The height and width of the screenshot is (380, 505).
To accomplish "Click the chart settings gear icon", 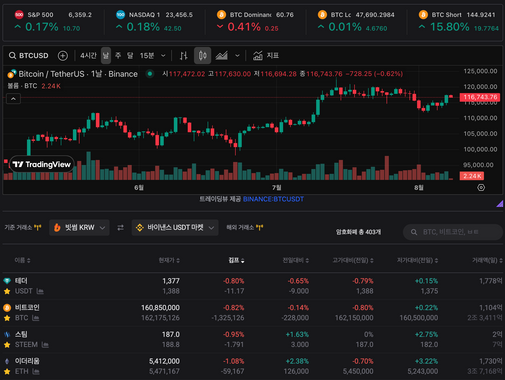I will (481, 188).
